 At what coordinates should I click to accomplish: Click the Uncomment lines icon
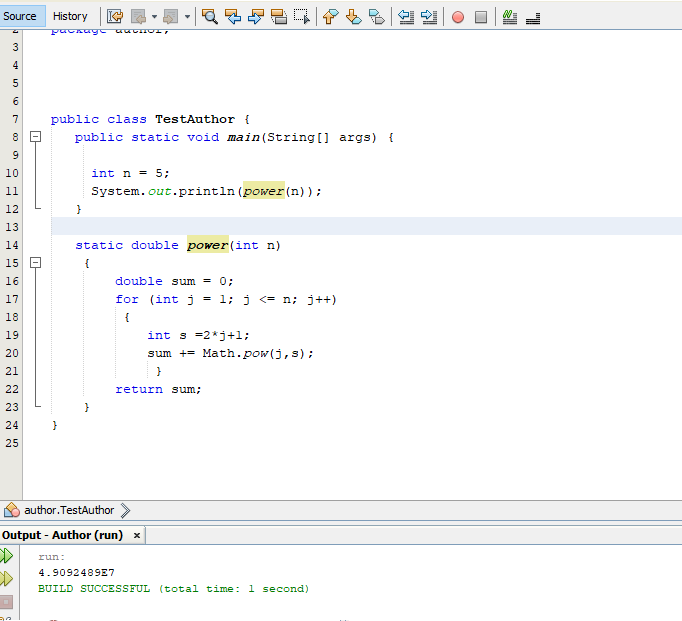tap(533, 17)
